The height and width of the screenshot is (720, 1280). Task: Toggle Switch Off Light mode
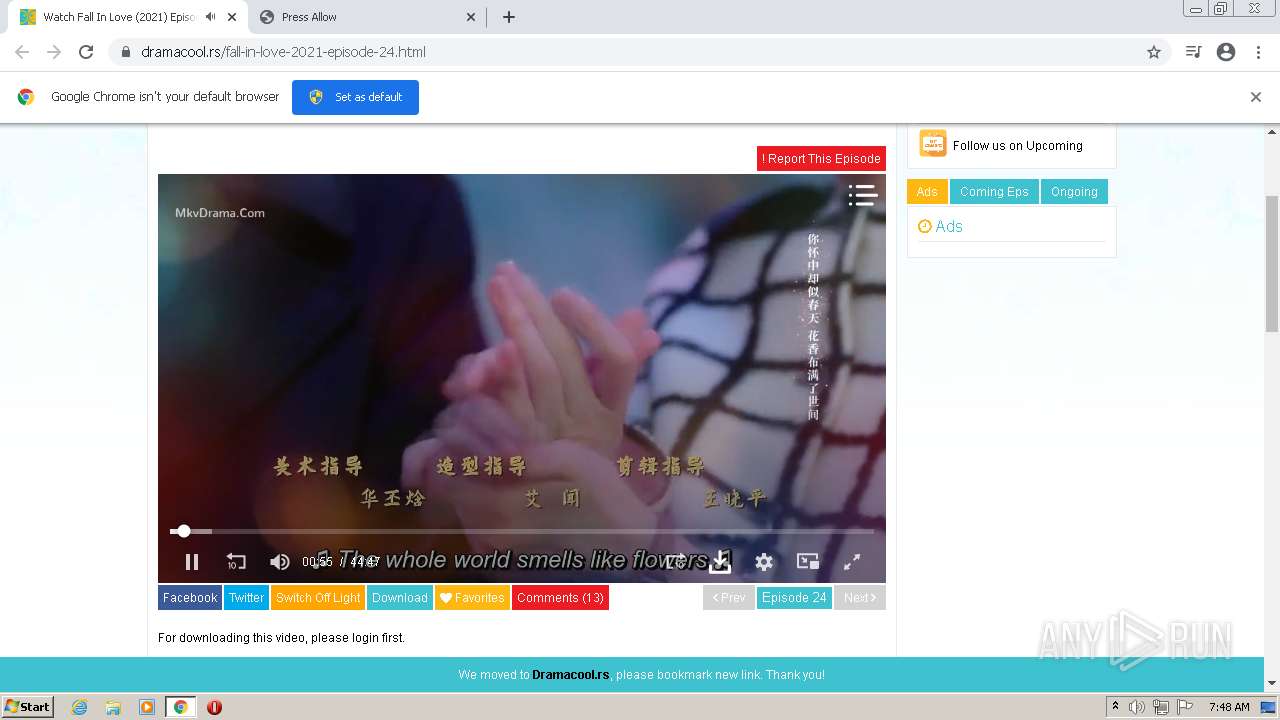(318, 598)
